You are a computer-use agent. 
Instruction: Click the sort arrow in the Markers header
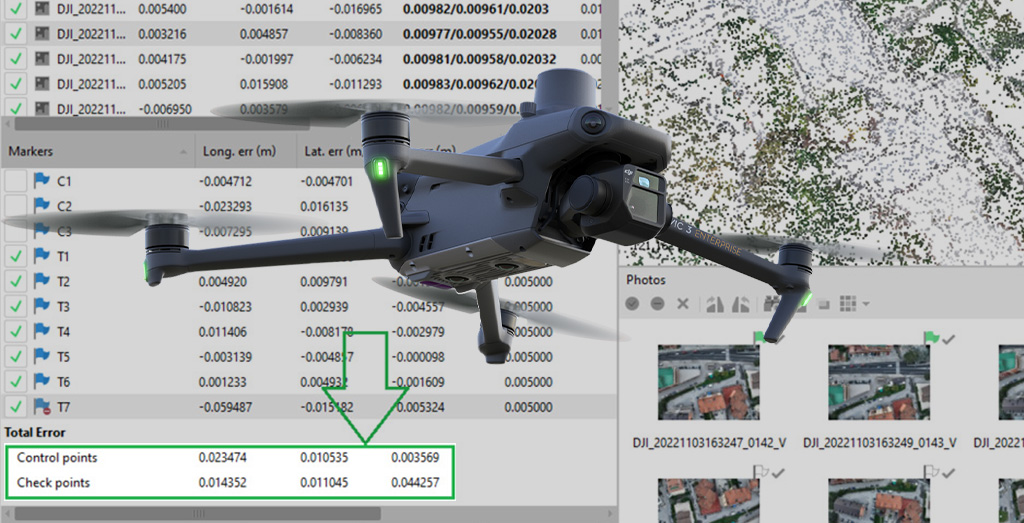point(182,151)
